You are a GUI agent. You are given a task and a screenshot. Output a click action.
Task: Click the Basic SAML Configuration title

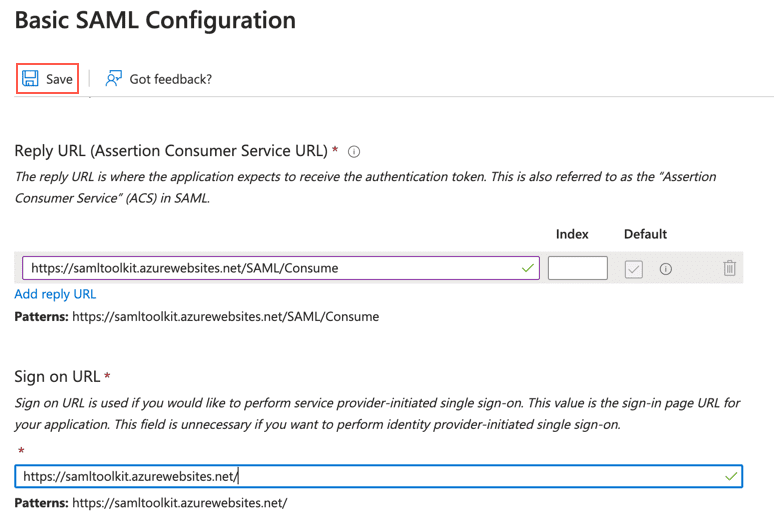[x=155, y=20]
